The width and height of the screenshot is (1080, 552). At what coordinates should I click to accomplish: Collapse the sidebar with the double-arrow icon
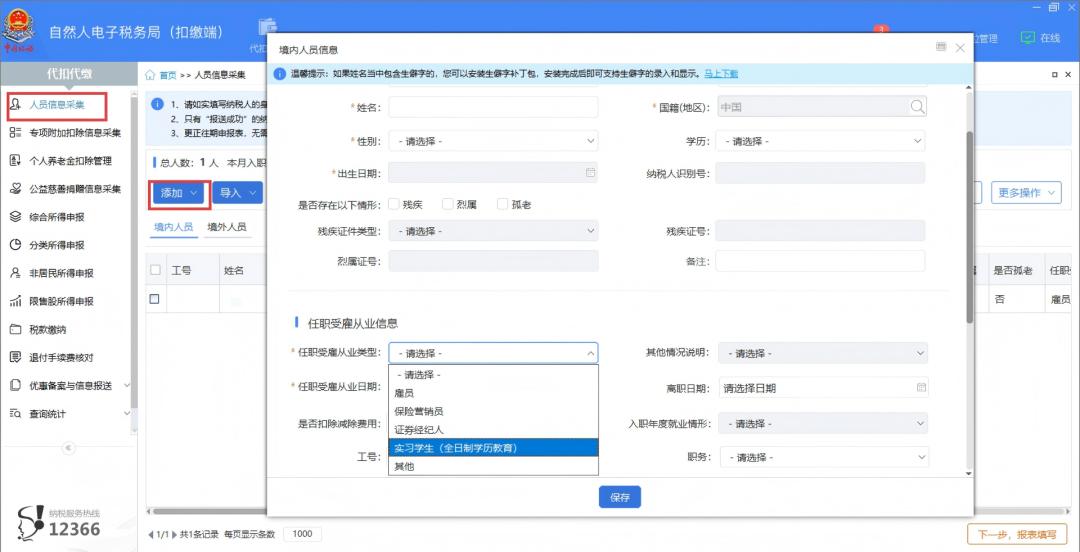[x=69, y=448]
